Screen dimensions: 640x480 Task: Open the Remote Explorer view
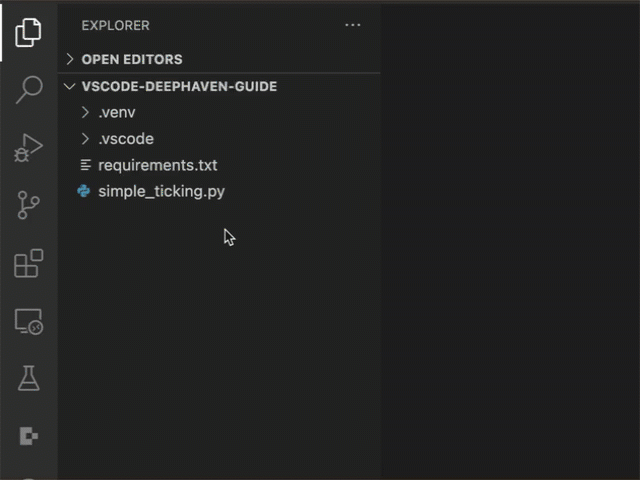coord(28,322)
